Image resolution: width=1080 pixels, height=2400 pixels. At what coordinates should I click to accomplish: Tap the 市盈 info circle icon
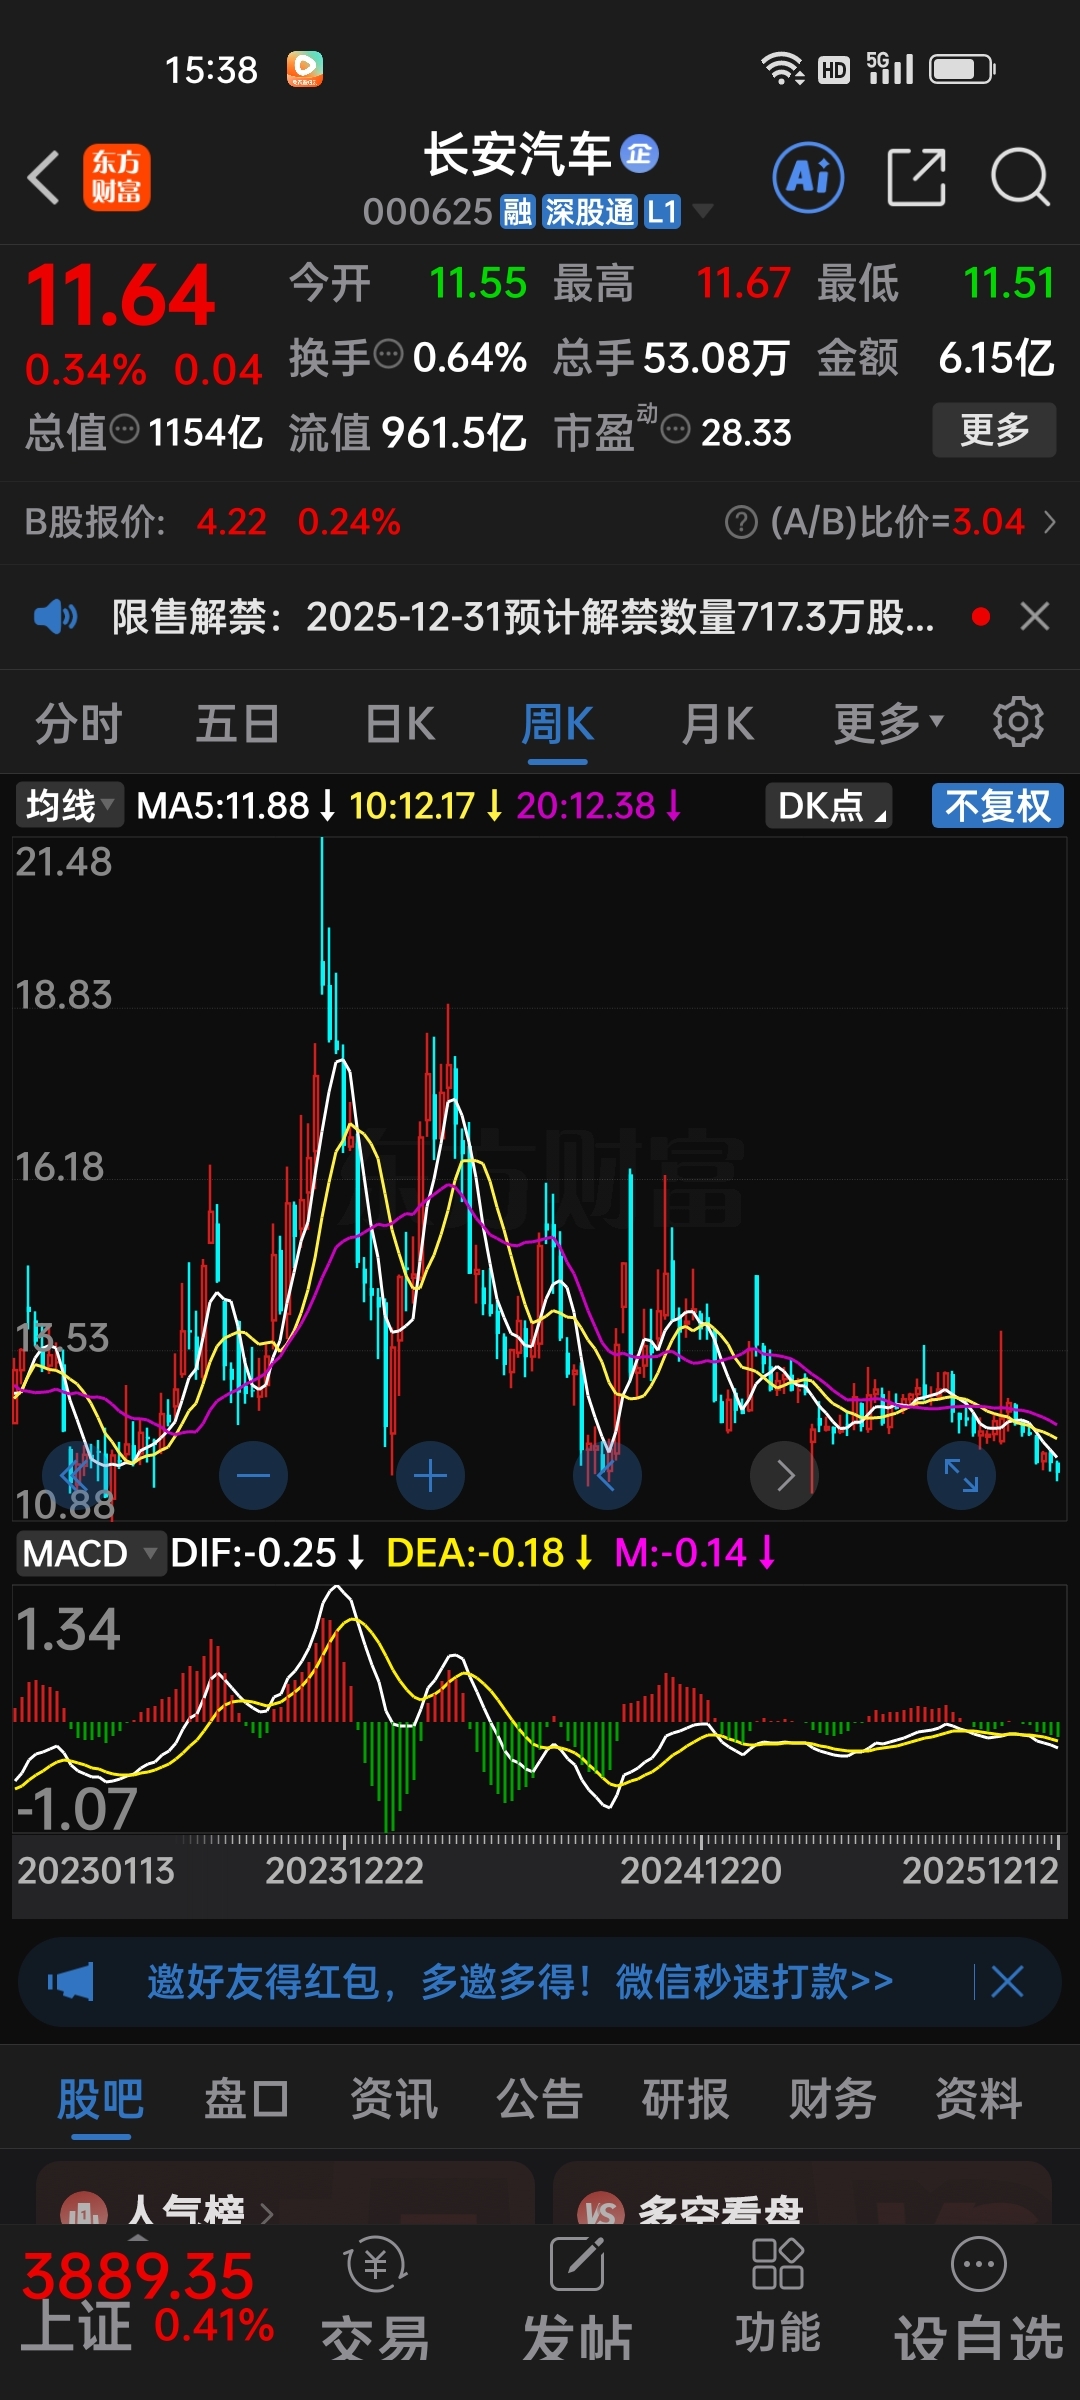tap(676, 430)
